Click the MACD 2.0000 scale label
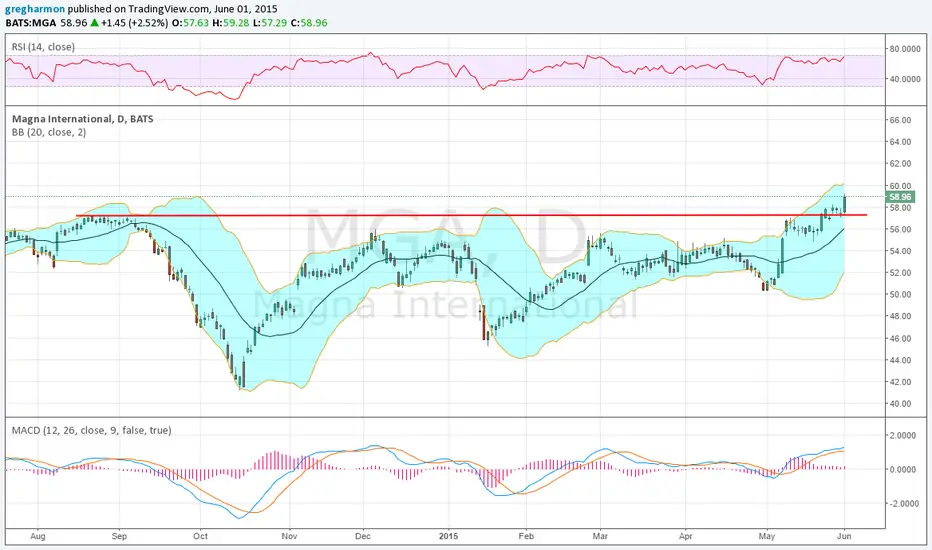The width and height of the screenshot is (932, 550). pyautogui.click(x=902, y=436)
